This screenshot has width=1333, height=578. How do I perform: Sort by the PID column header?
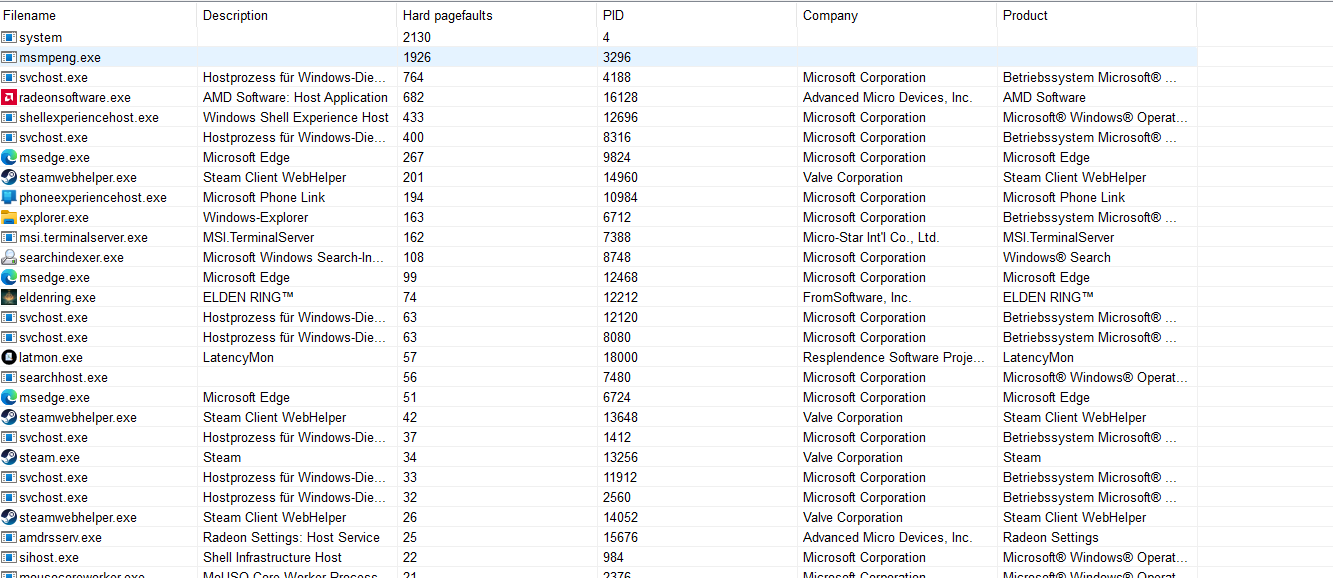click(x=697, y=15)
